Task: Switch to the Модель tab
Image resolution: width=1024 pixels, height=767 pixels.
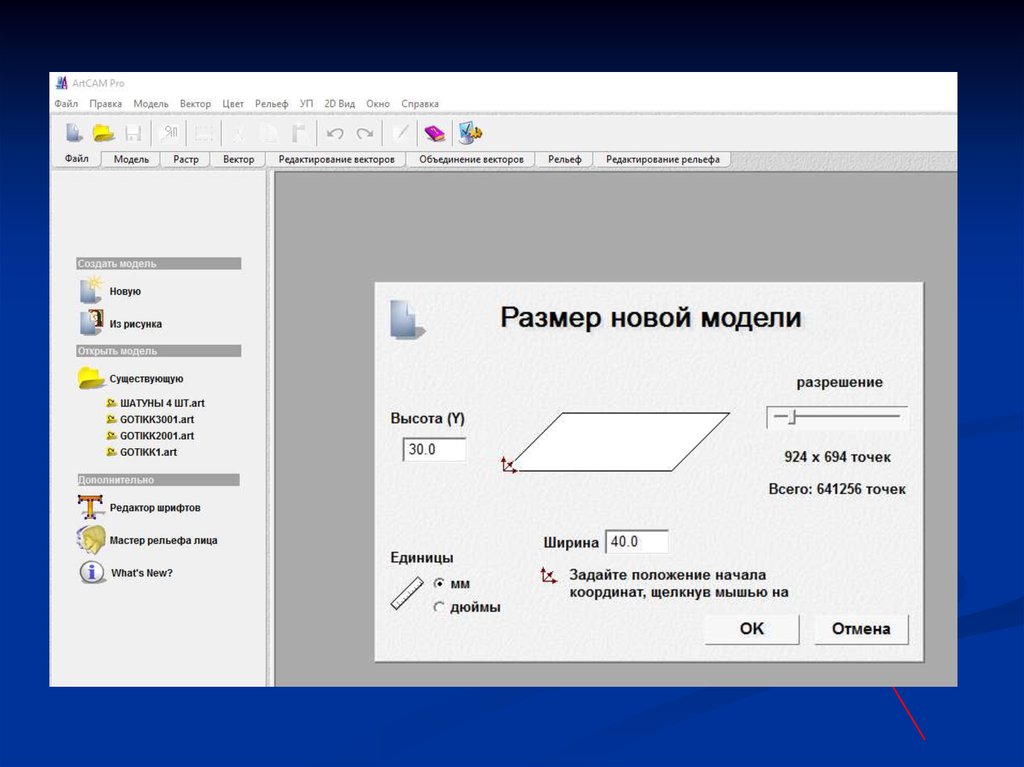Action: (x=131, y=159)
